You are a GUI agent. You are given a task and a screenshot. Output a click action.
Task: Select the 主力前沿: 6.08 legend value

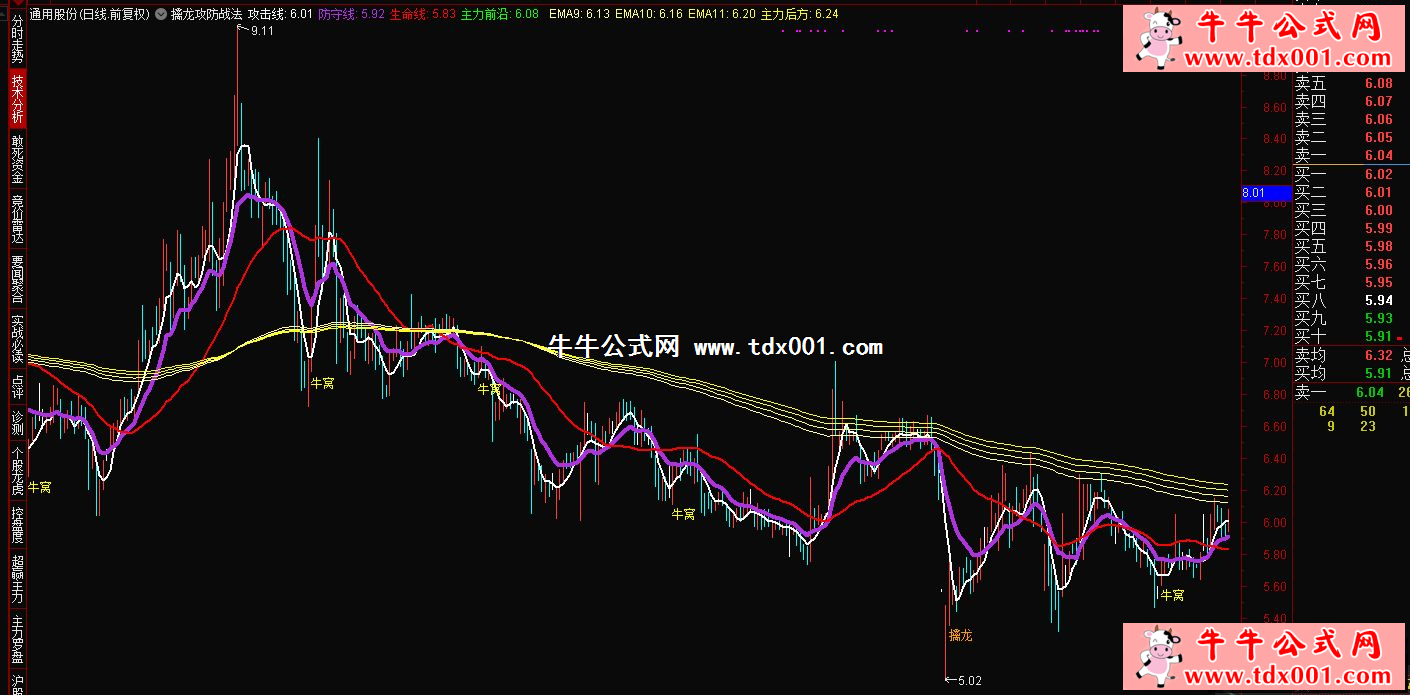pyautogui.click(x=500, y=14)
